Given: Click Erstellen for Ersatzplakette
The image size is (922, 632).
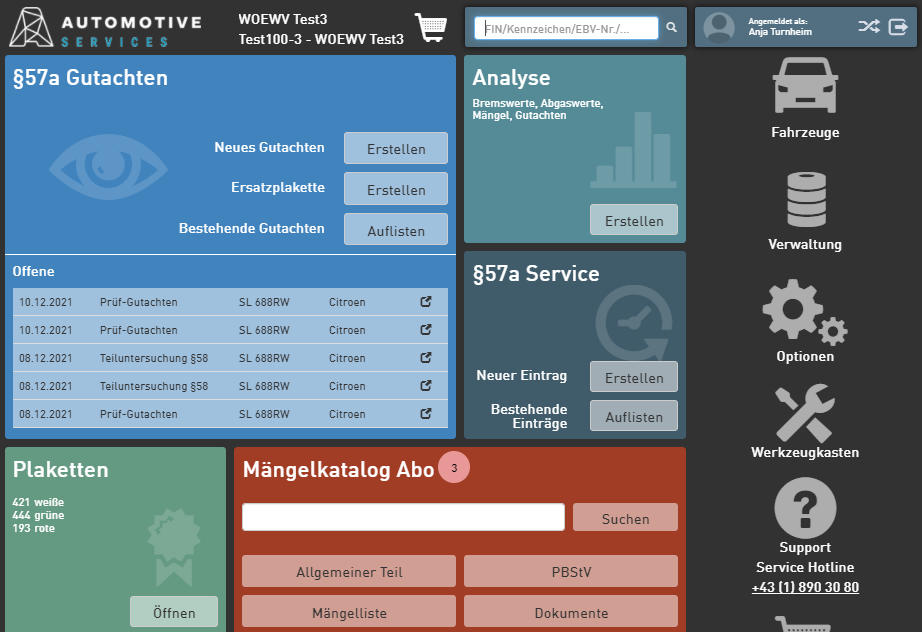Looking at the screenshot, I should point(396,190).
